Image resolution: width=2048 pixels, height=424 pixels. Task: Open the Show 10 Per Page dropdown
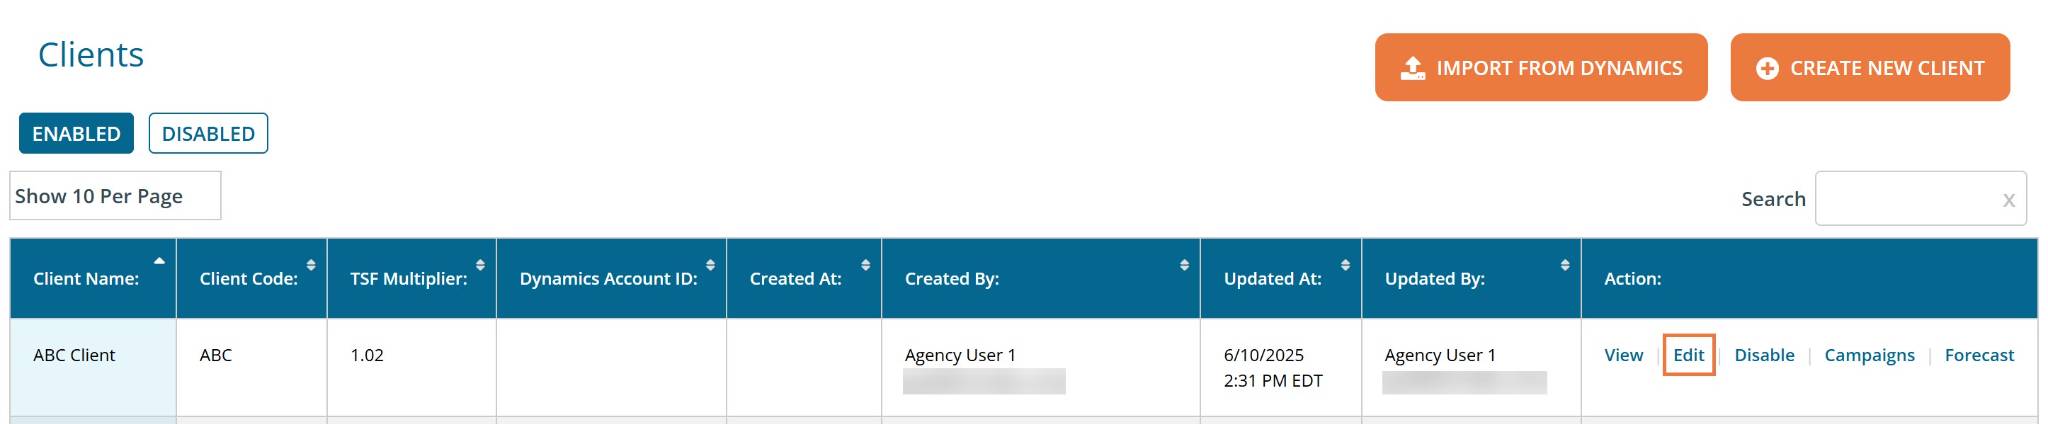(115, 196)
